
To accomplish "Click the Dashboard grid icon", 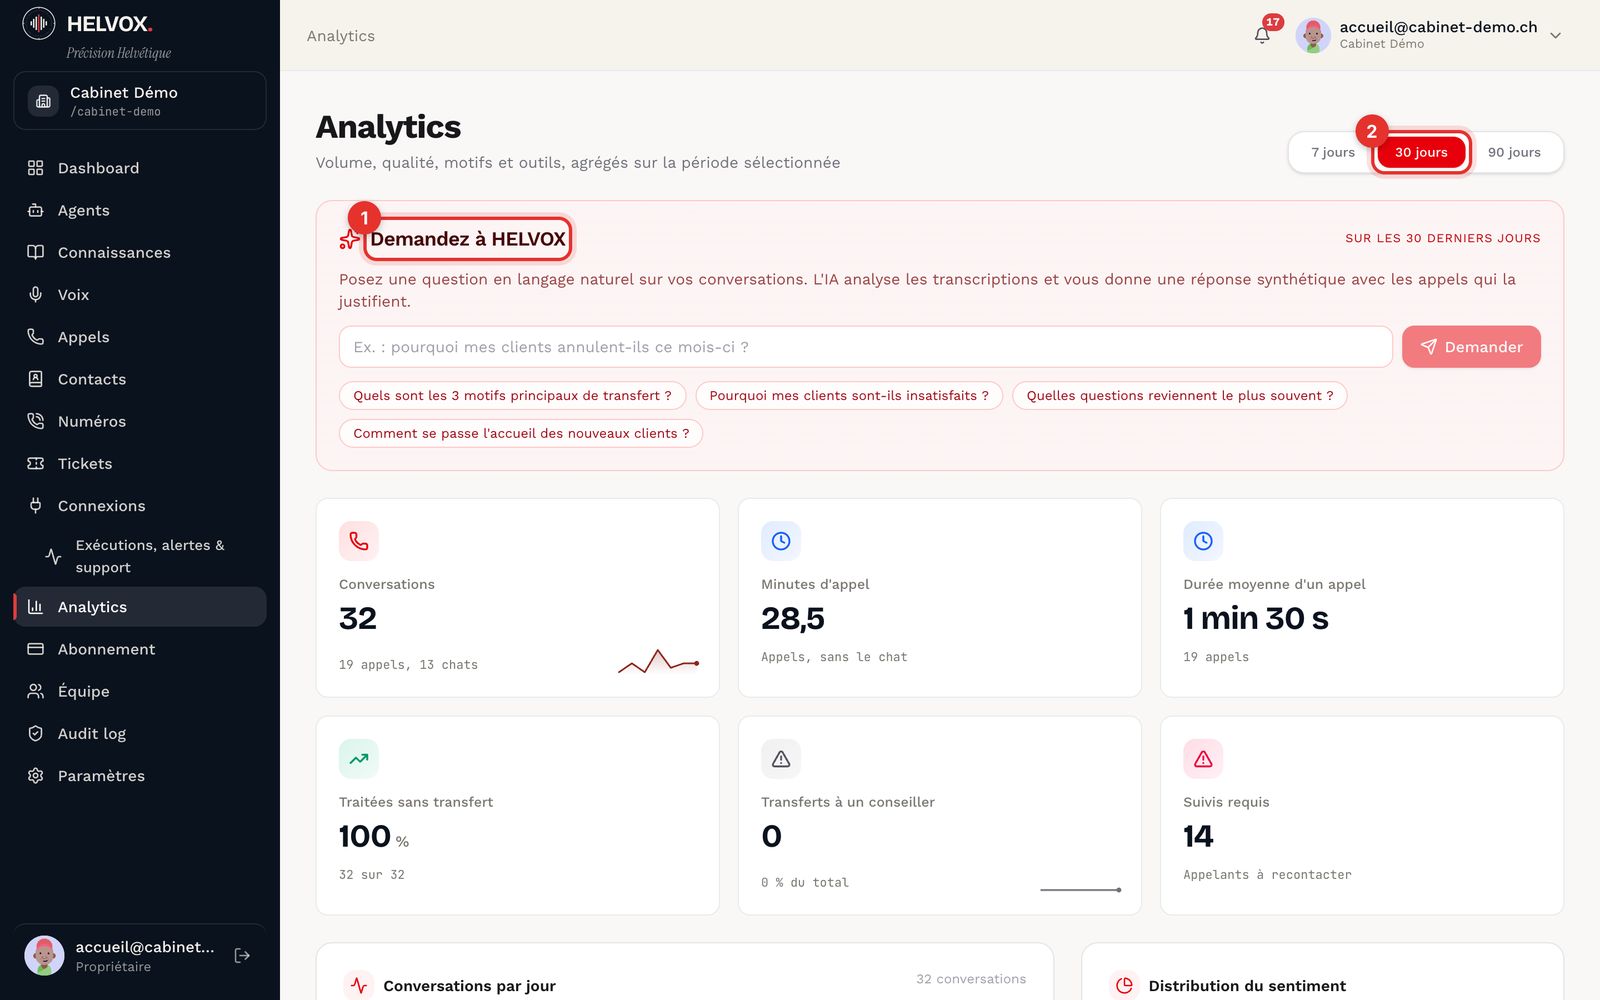I will tap(36, 168).
